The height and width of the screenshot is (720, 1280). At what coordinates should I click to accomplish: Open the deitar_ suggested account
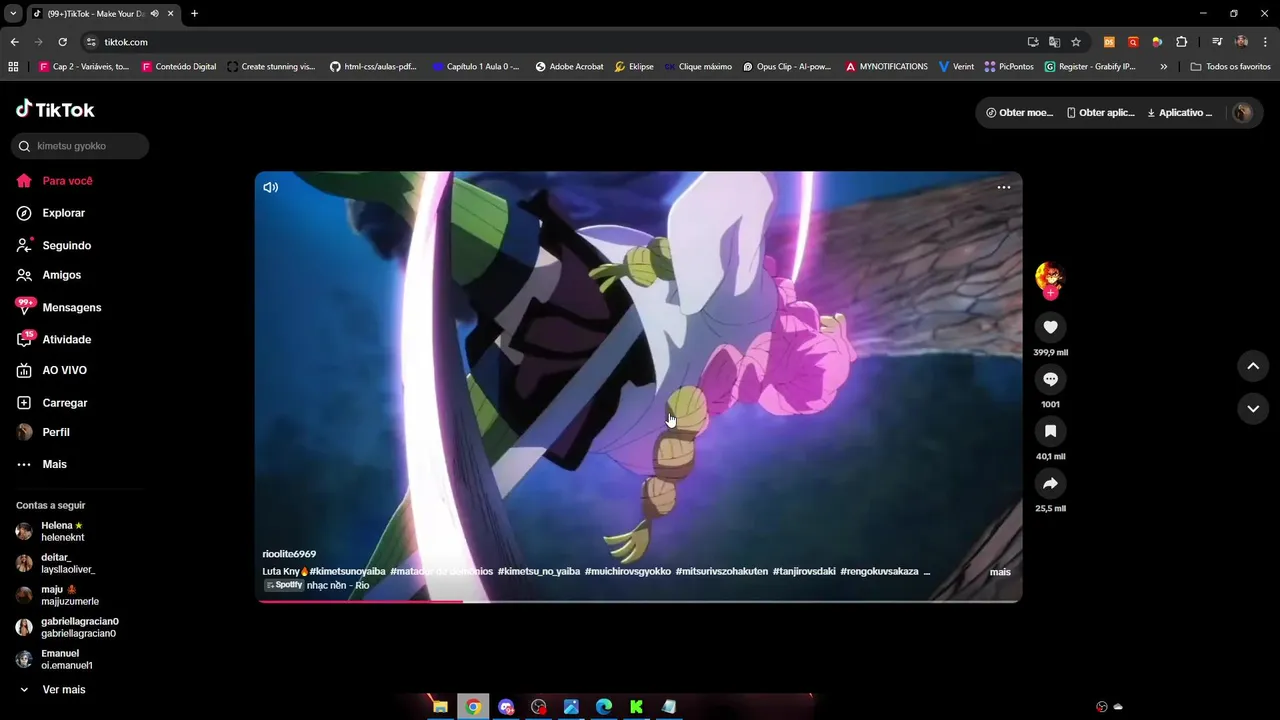(x=56, y=563)
